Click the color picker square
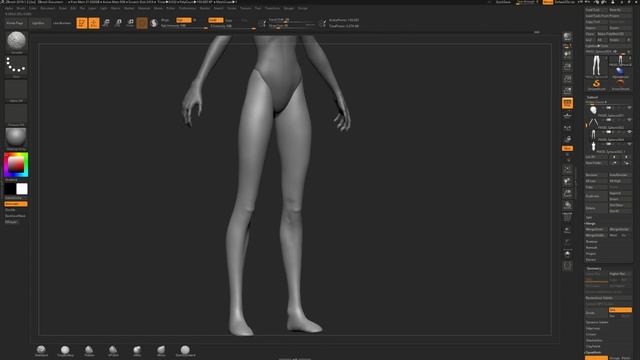The image size is (640, 360). tap(16, 165)
